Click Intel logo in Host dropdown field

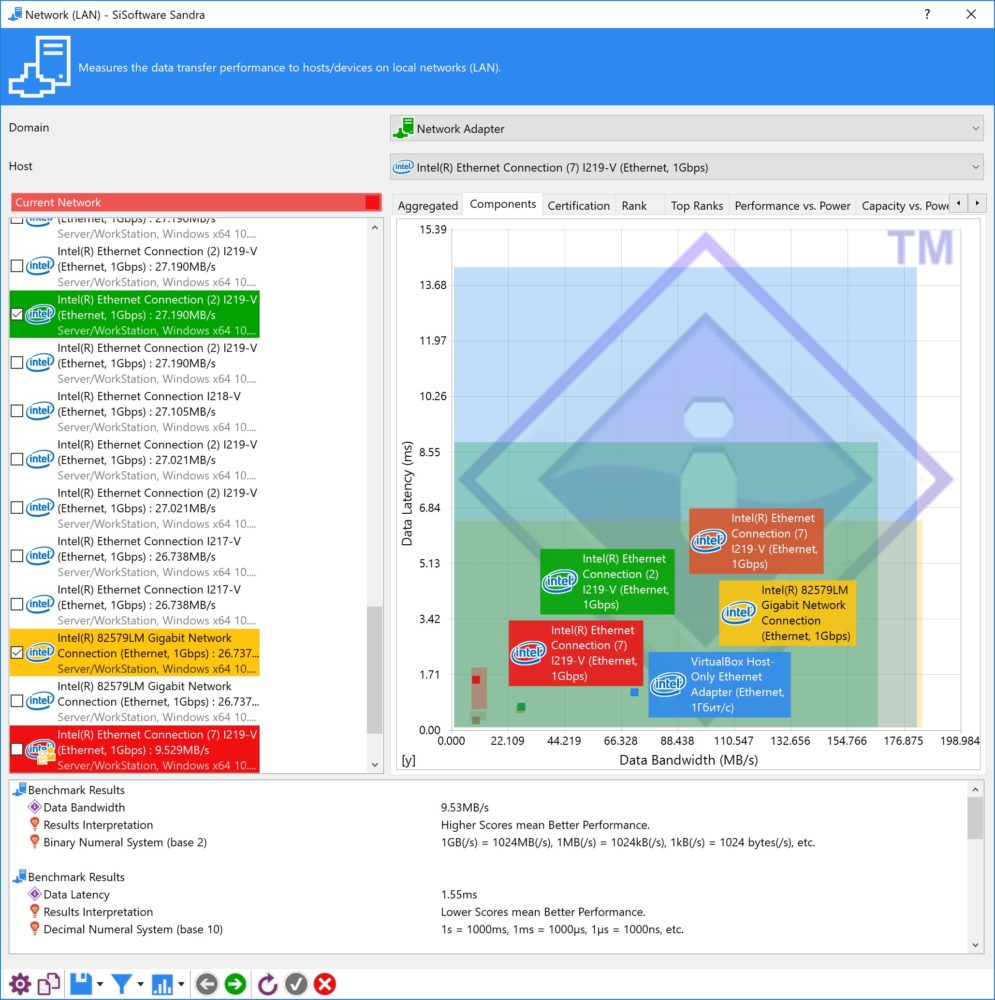(x=403, y=167)
